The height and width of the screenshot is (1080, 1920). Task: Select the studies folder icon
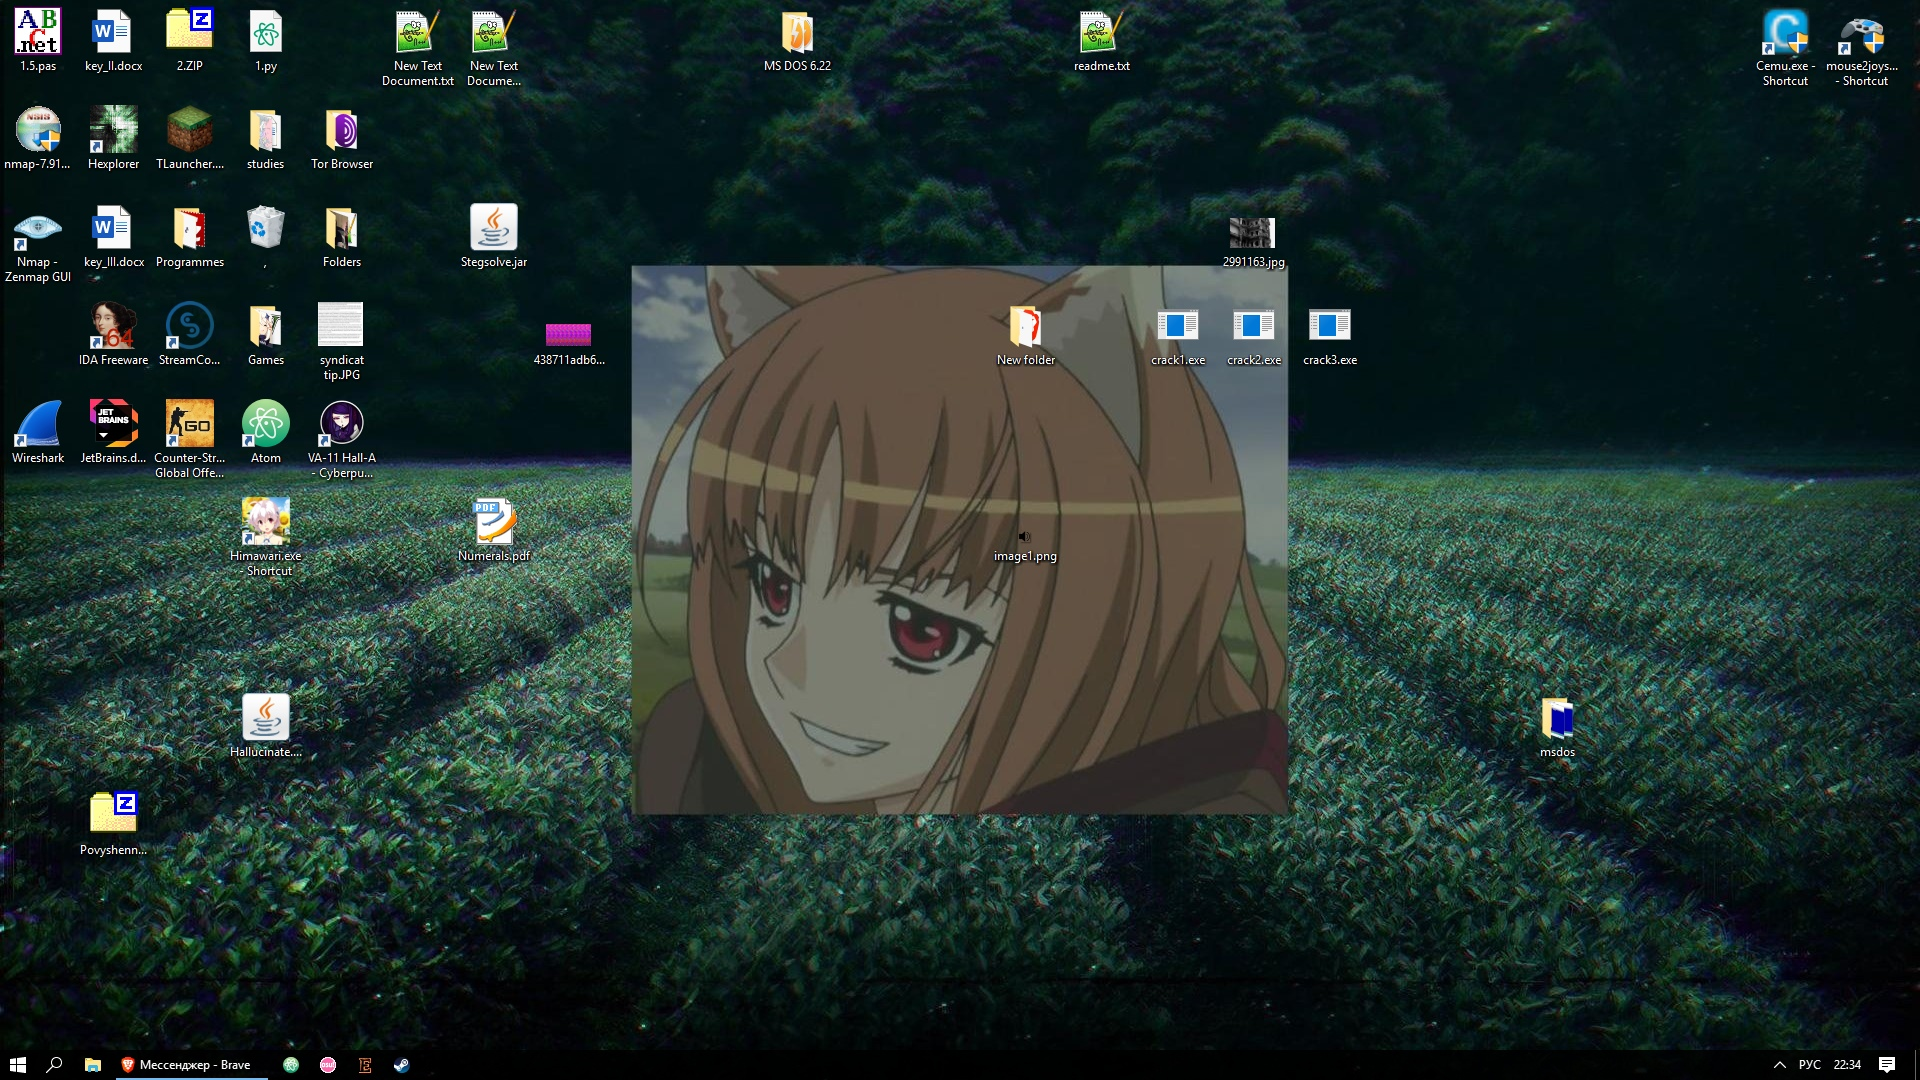coord(265,130)
